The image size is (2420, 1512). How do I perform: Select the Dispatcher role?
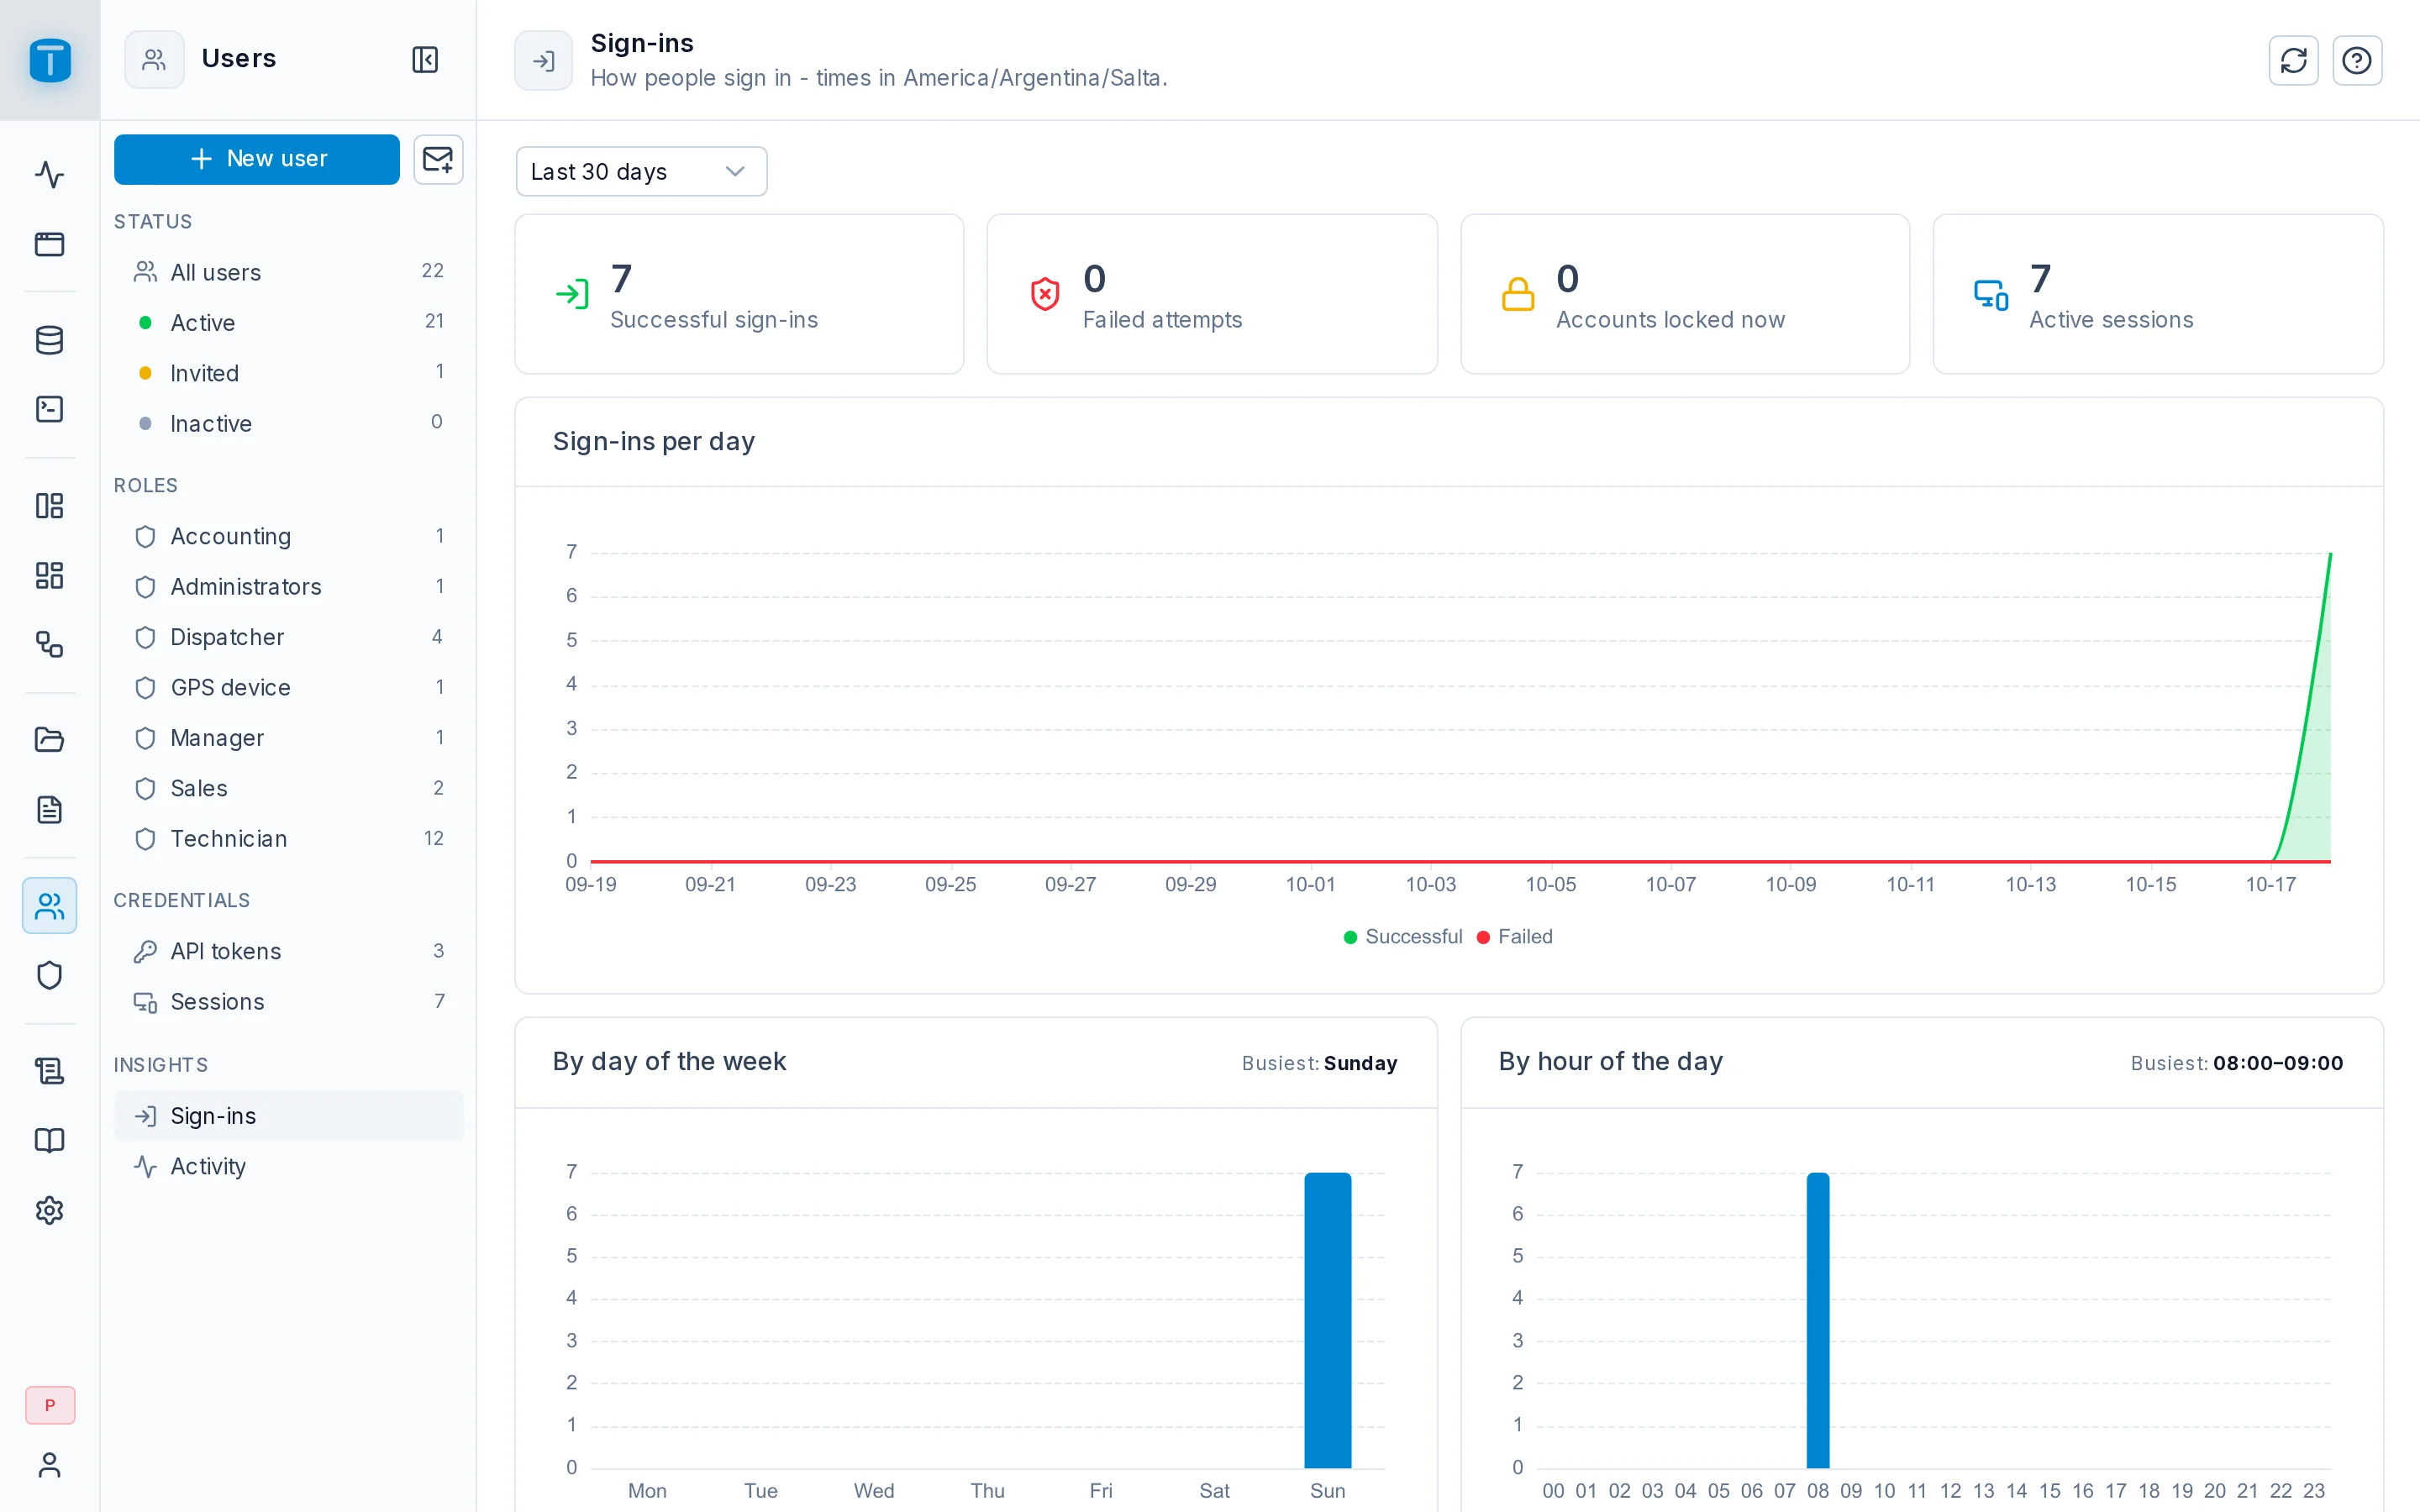point(288,636)
